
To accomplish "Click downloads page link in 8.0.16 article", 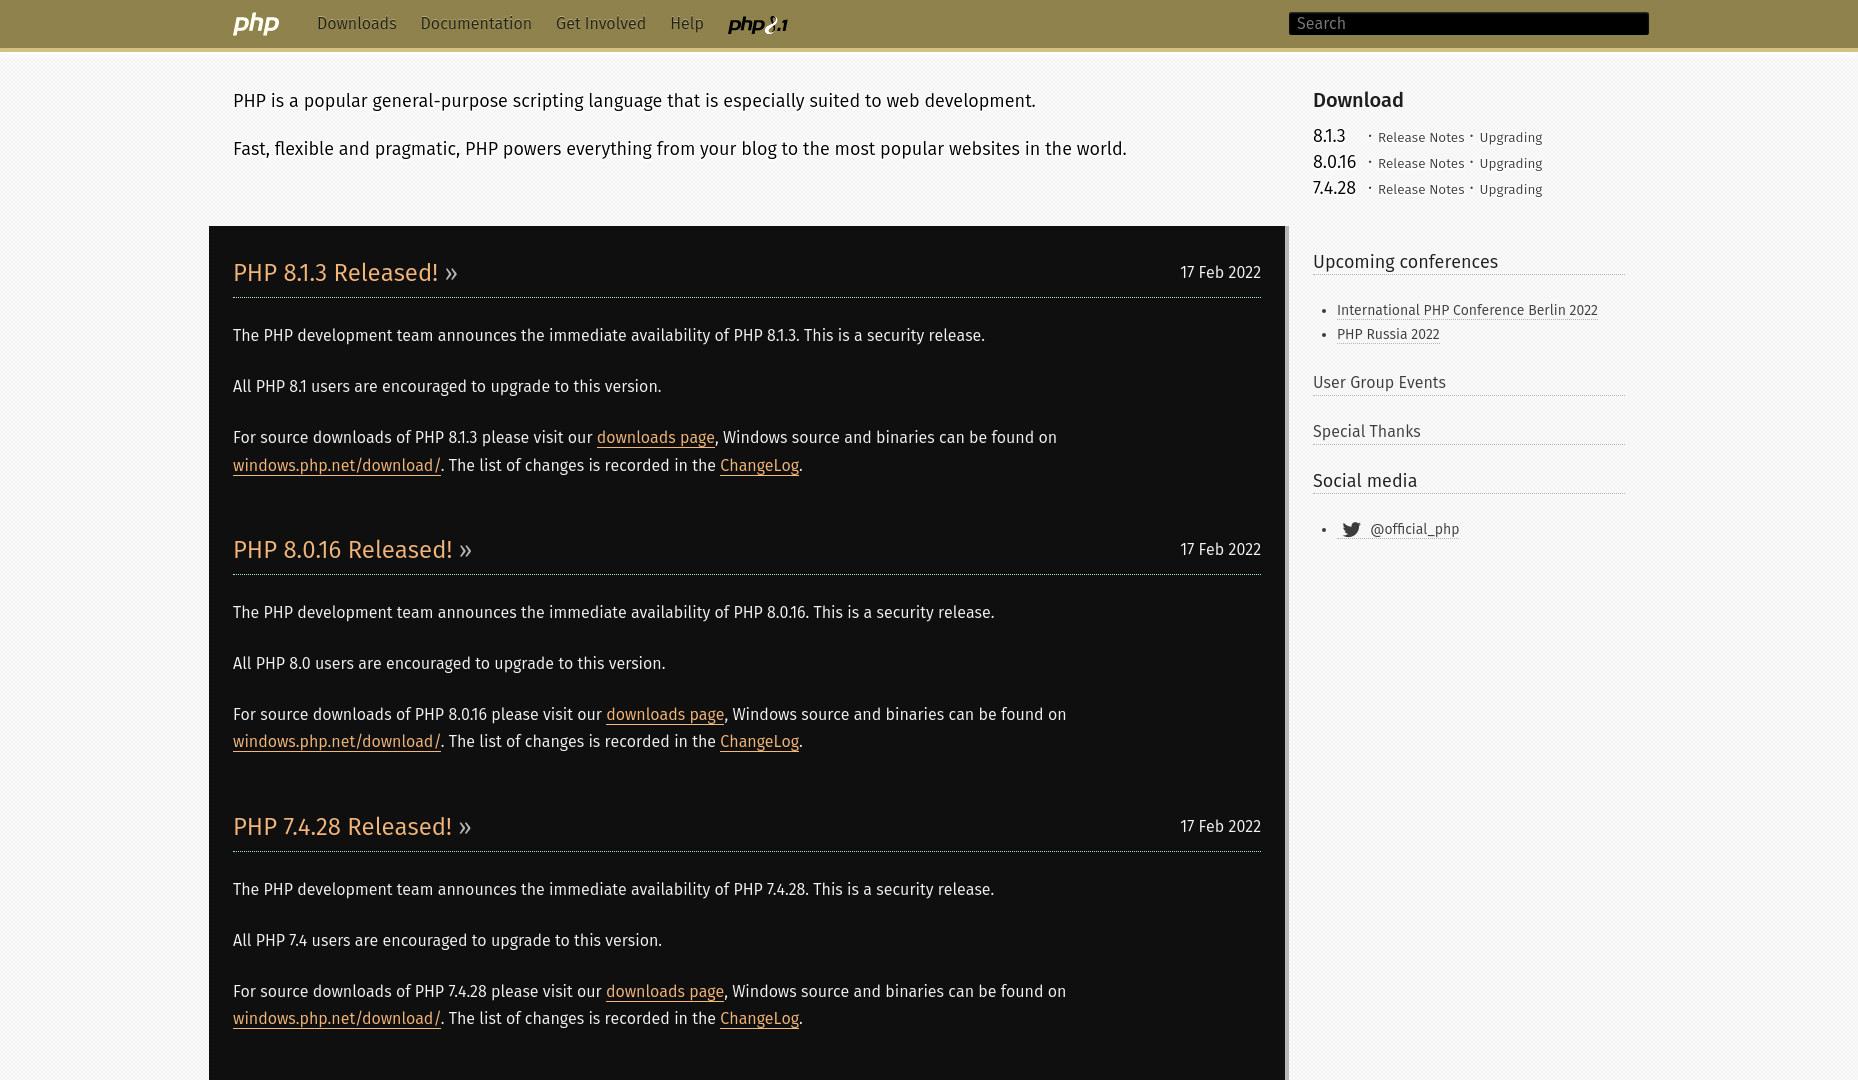I will pos(665,715).
